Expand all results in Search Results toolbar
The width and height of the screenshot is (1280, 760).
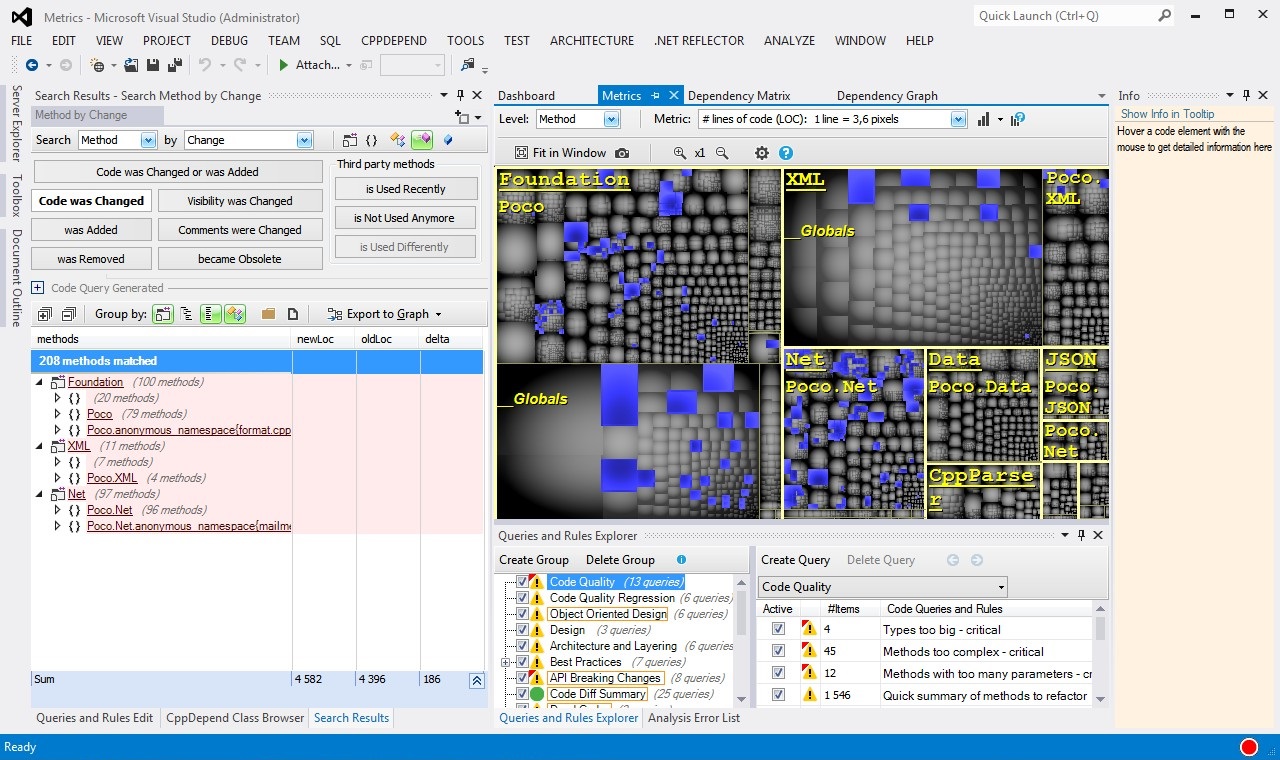45,314
